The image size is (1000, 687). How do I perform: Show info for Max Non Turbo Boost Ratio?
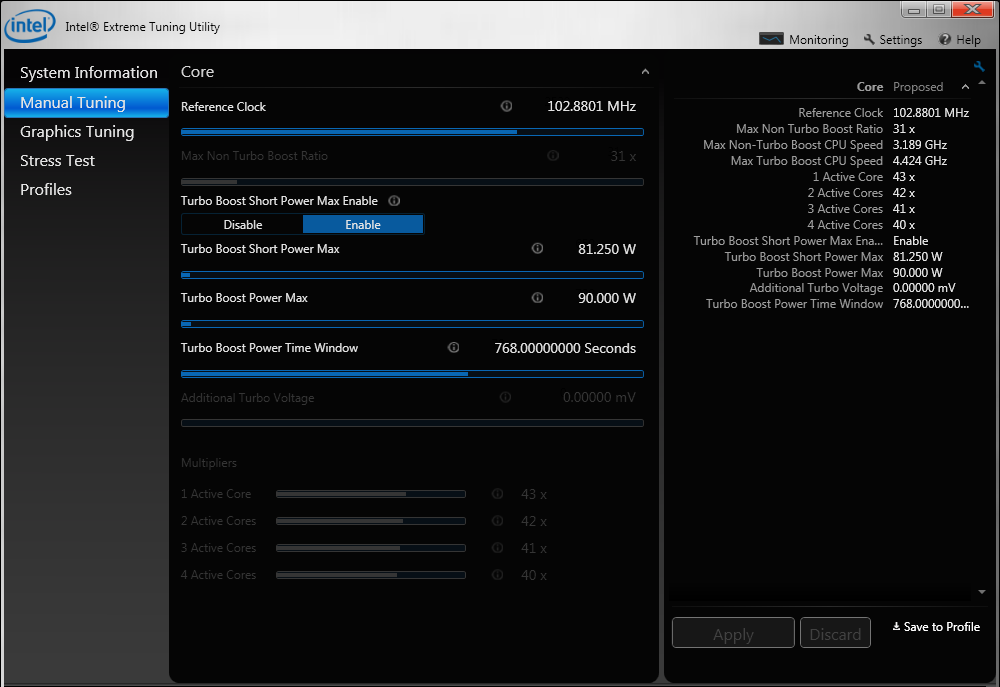click(553, 156)
